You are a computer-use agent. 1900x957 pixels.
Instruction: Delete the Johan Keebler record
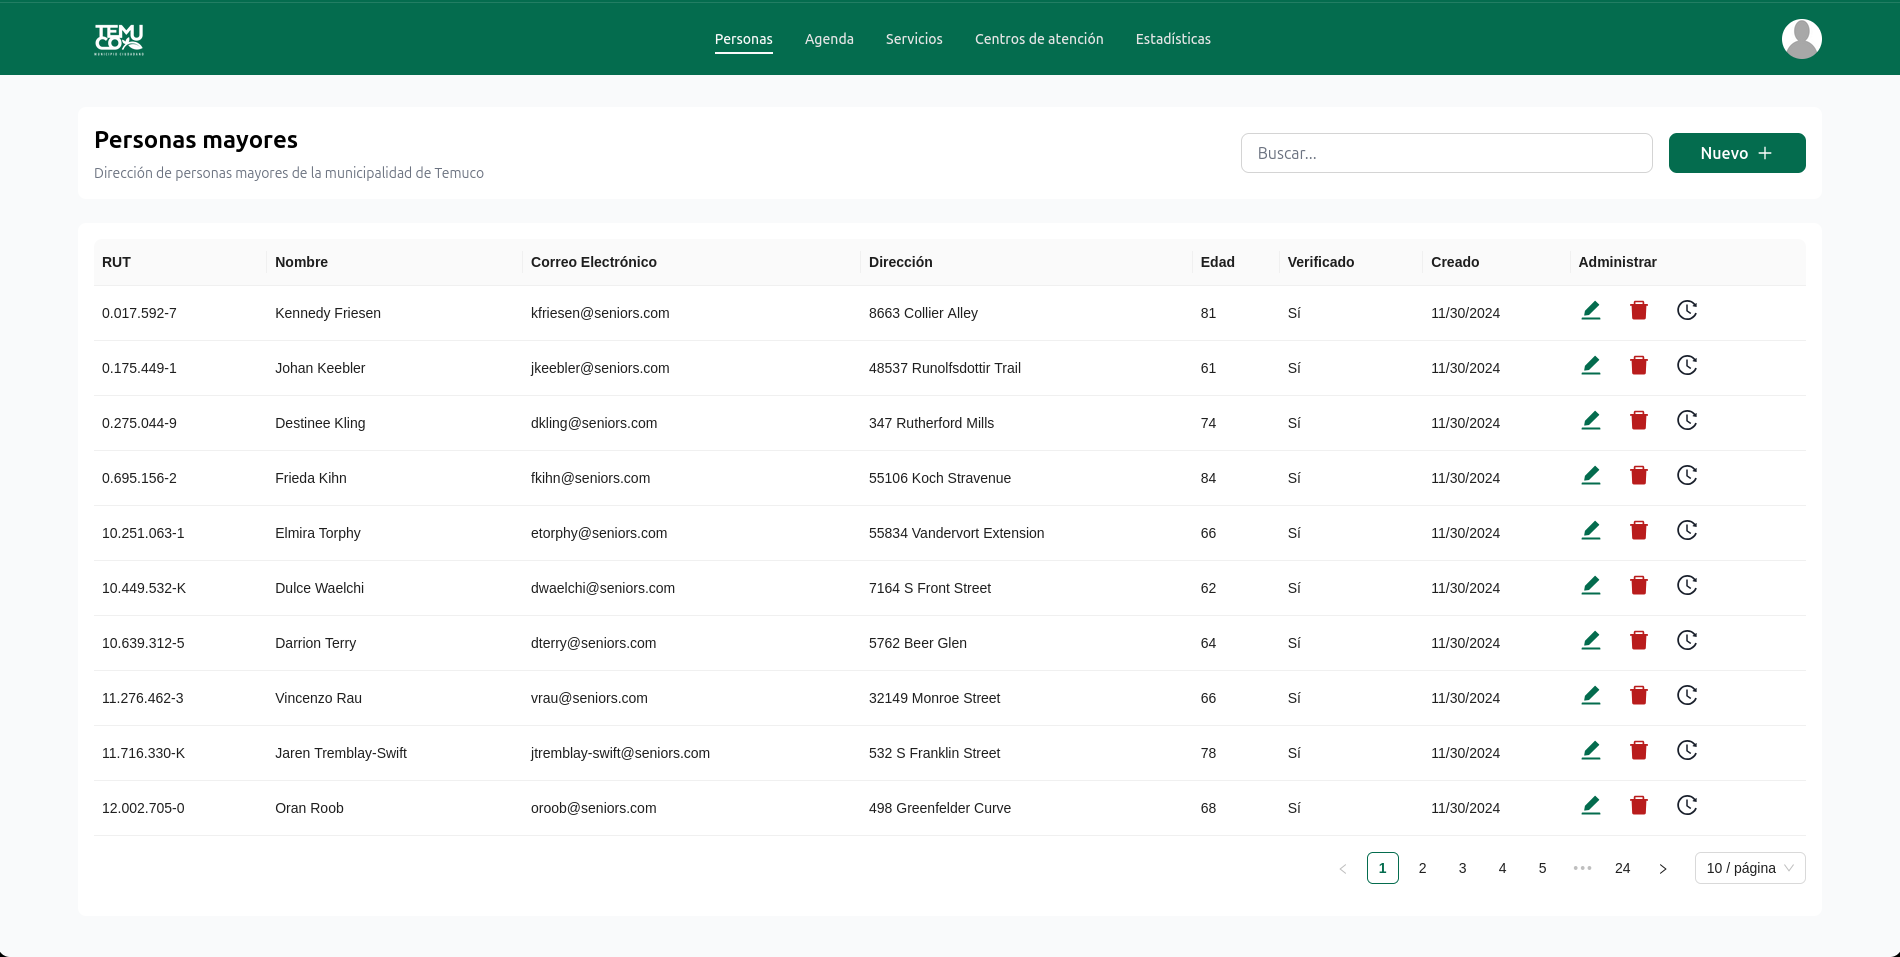point(1639,366)
